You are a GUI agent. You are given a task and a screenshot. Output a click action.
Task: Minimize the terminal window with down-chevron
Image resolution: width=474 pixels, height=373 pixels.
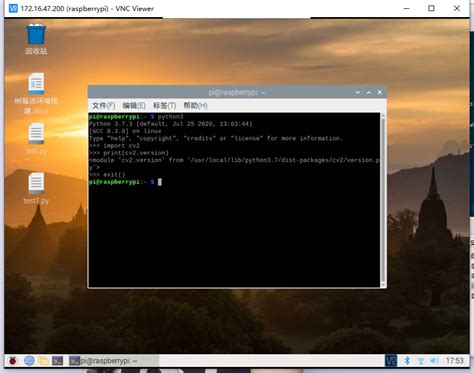pyautogui.click(x=358, y=92)
